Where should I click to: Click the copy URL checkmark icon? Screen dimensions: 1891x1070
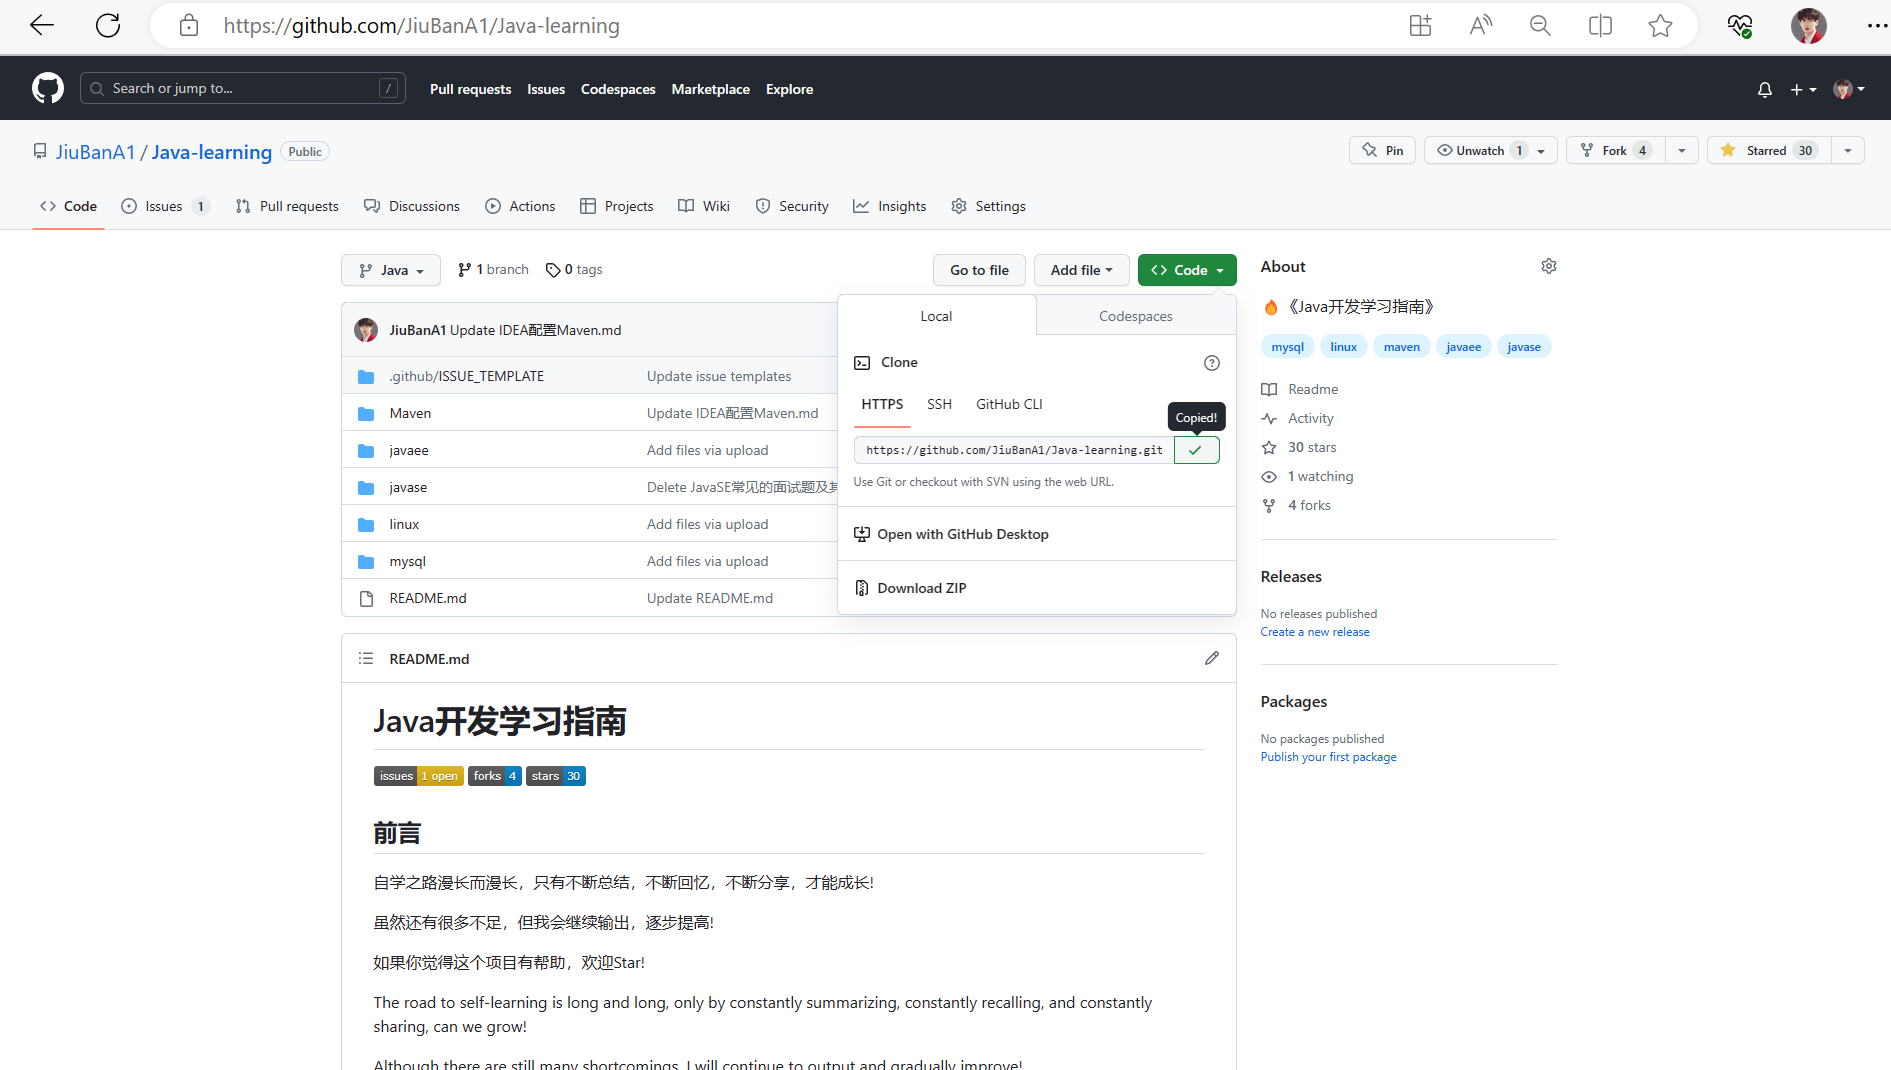(1196, 450)
